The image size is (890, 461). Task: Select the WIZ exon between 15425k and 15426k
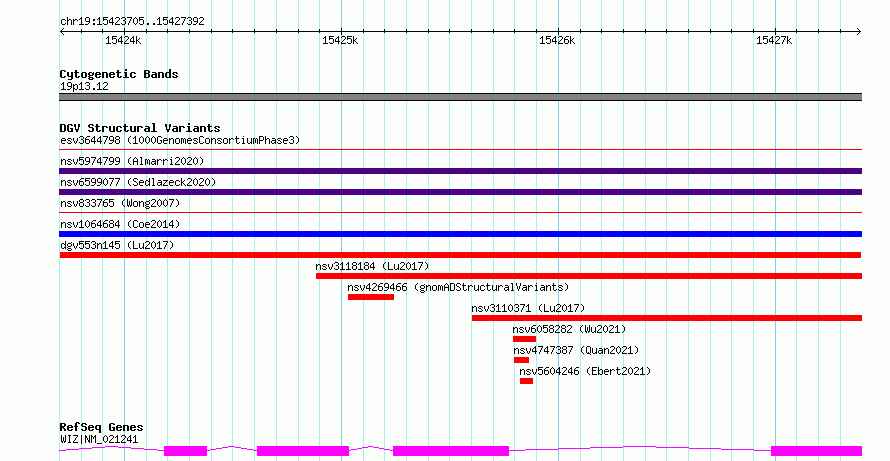[451, 451]
